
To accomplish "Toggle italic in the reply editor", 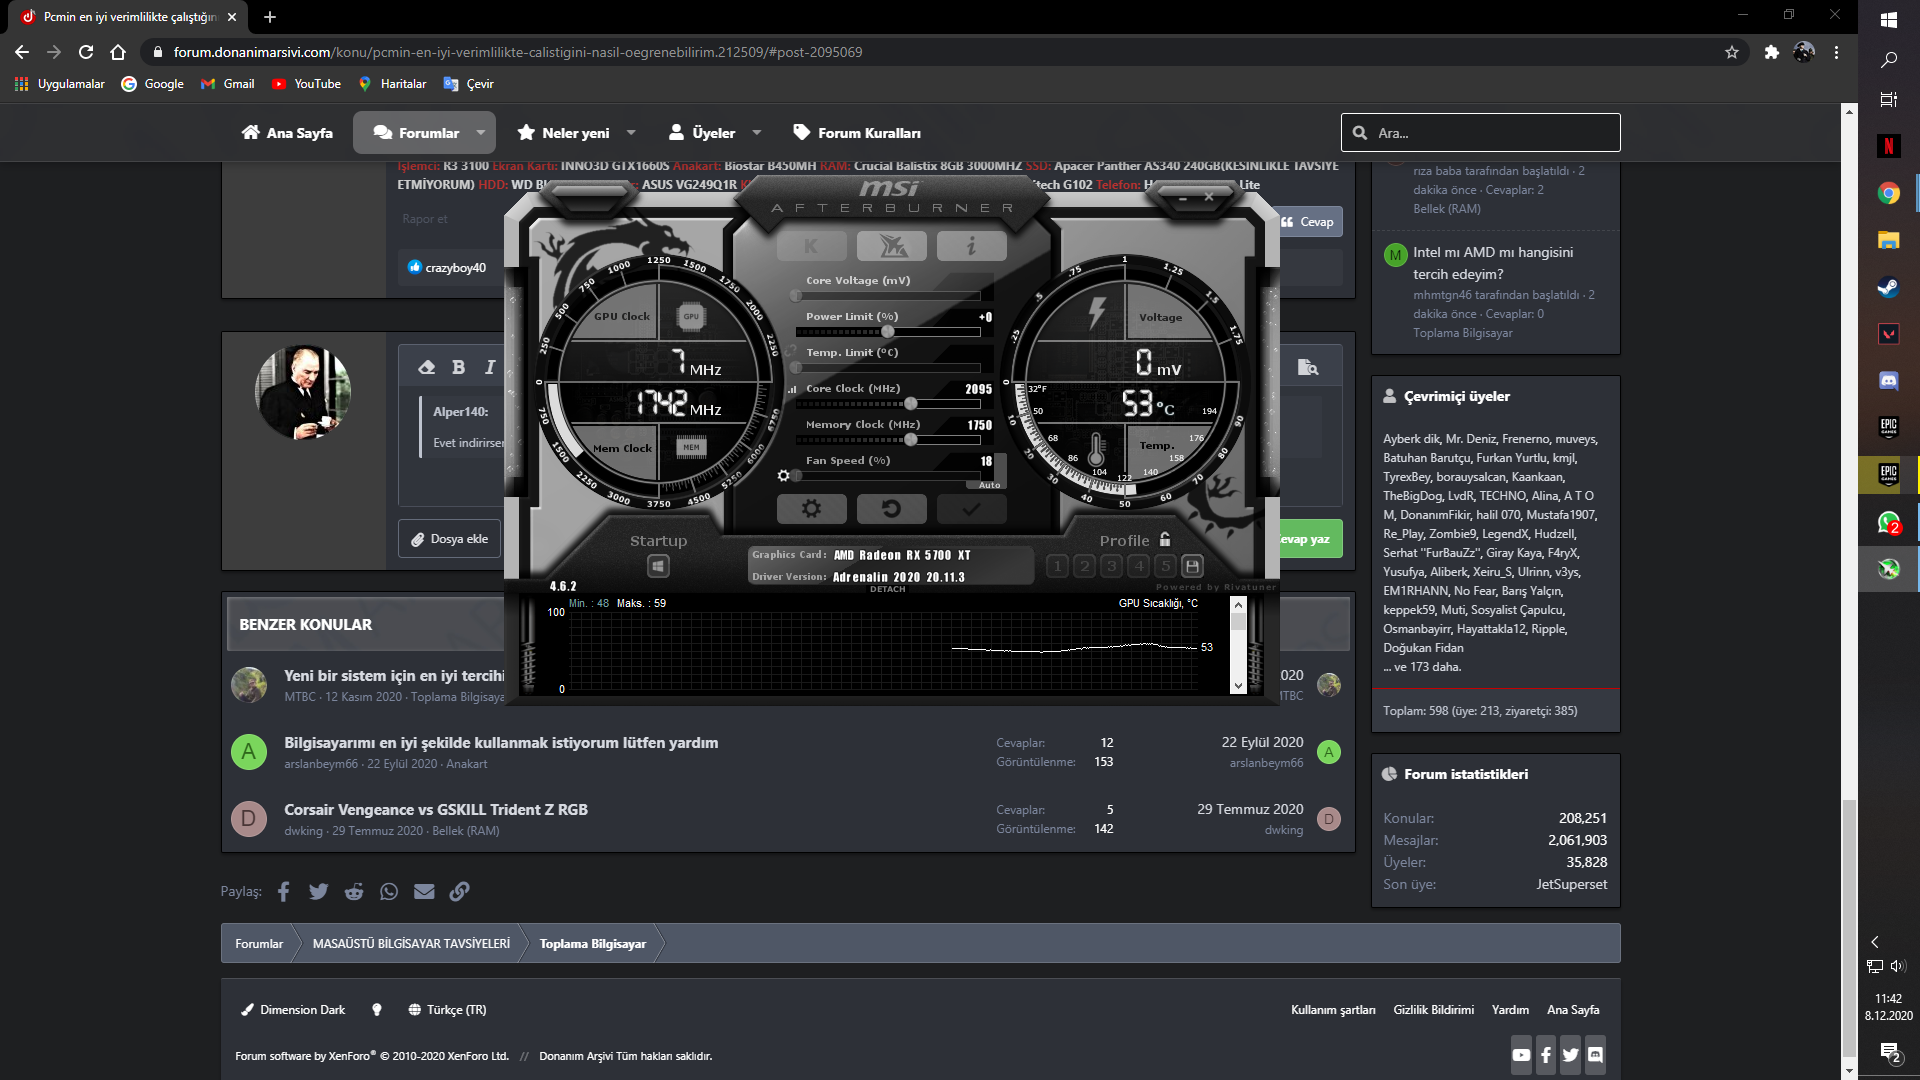I will click(490, 367).
